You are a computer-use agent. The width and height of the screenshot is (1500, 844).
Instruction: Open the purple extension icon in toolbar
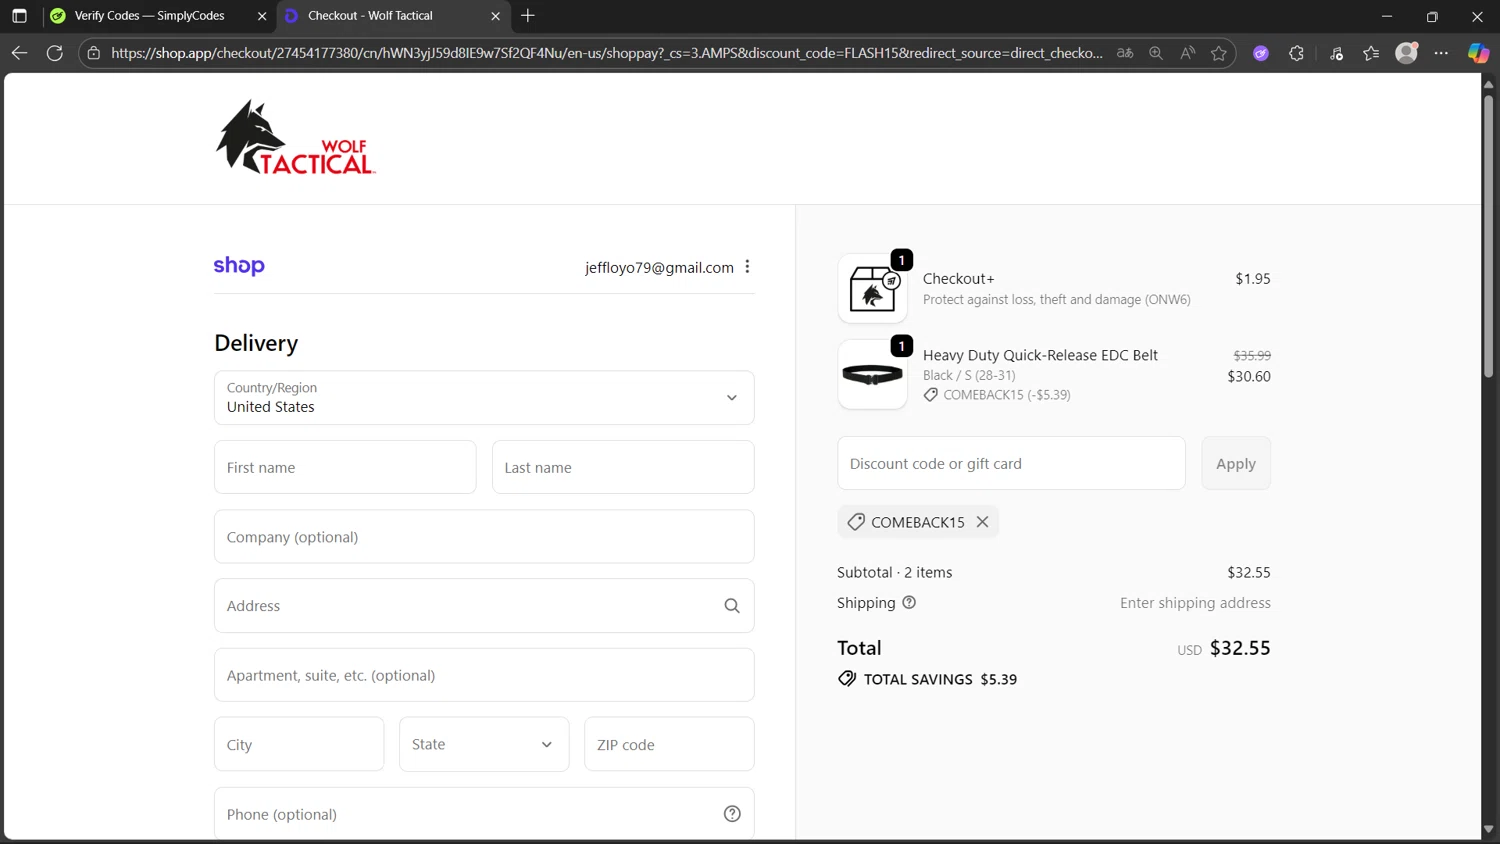click(1261, 53)
